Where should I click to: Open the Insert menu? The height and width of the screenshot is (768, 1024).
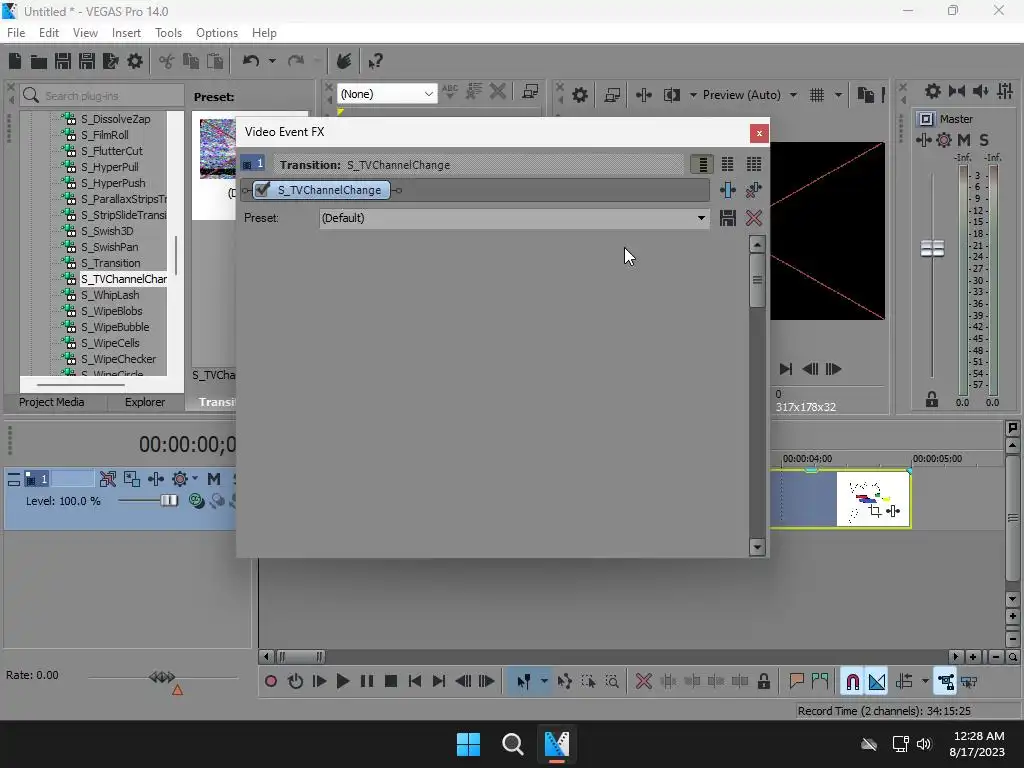click(x=126, y=33)
